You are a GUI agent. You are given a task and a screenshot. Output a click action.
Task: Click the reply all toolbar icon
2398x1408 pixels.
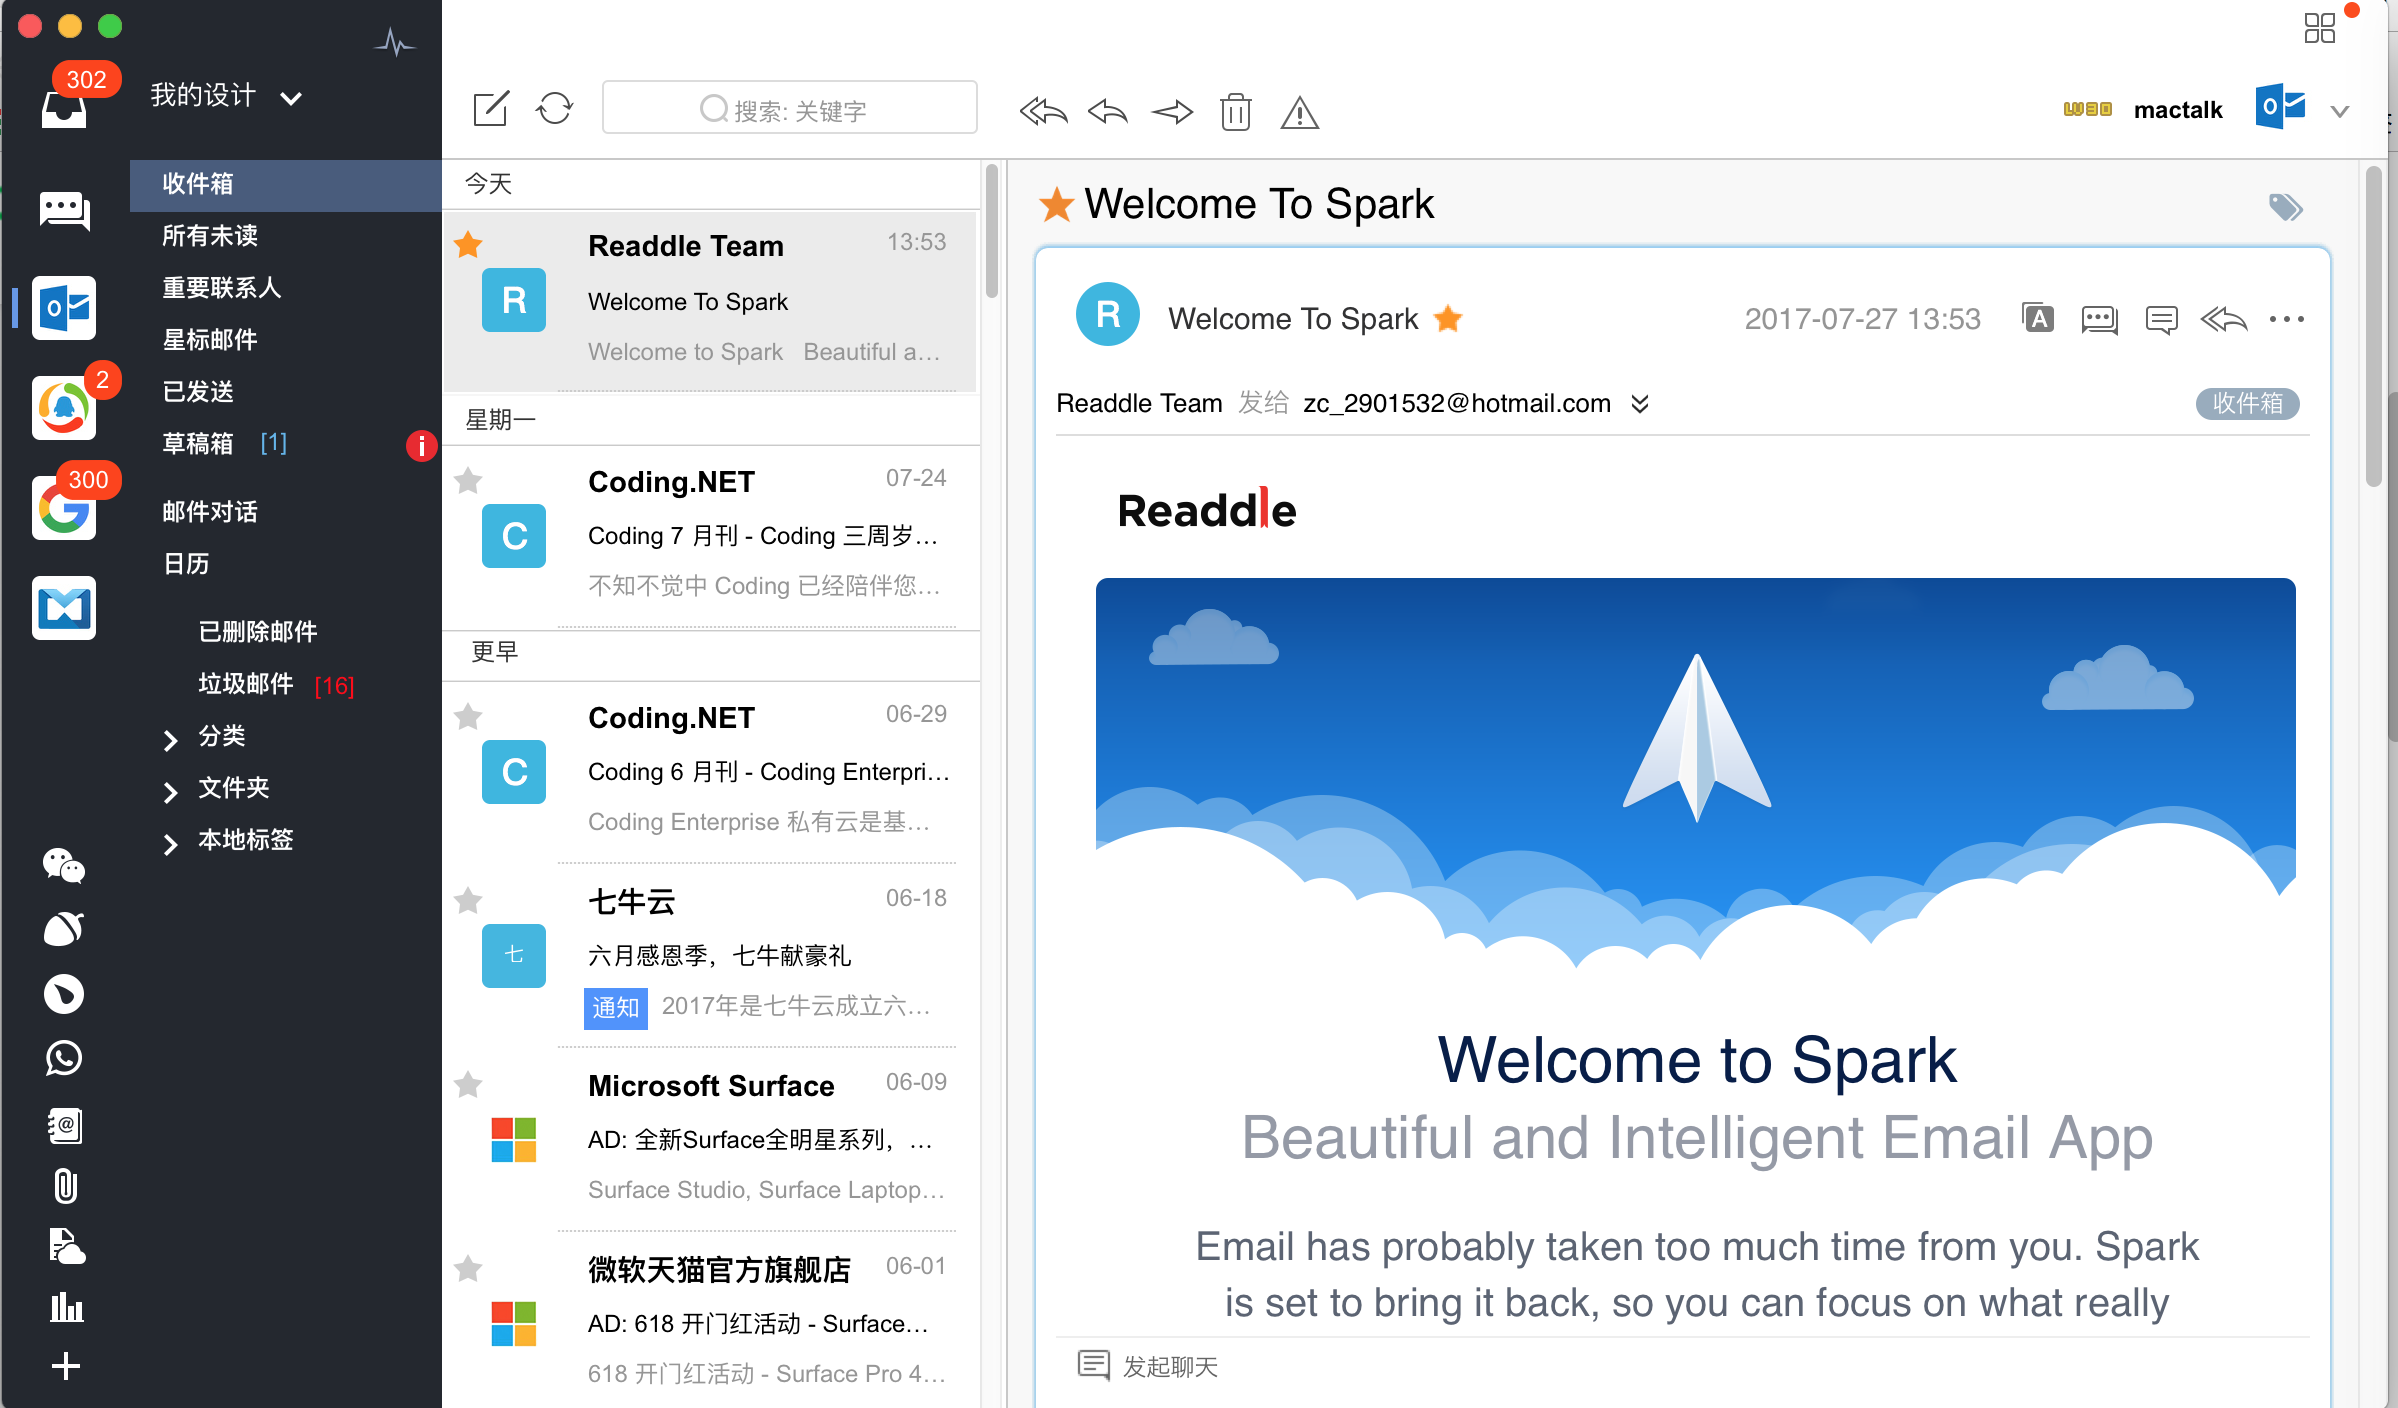pyautogui.click(x=1043, y=111)
